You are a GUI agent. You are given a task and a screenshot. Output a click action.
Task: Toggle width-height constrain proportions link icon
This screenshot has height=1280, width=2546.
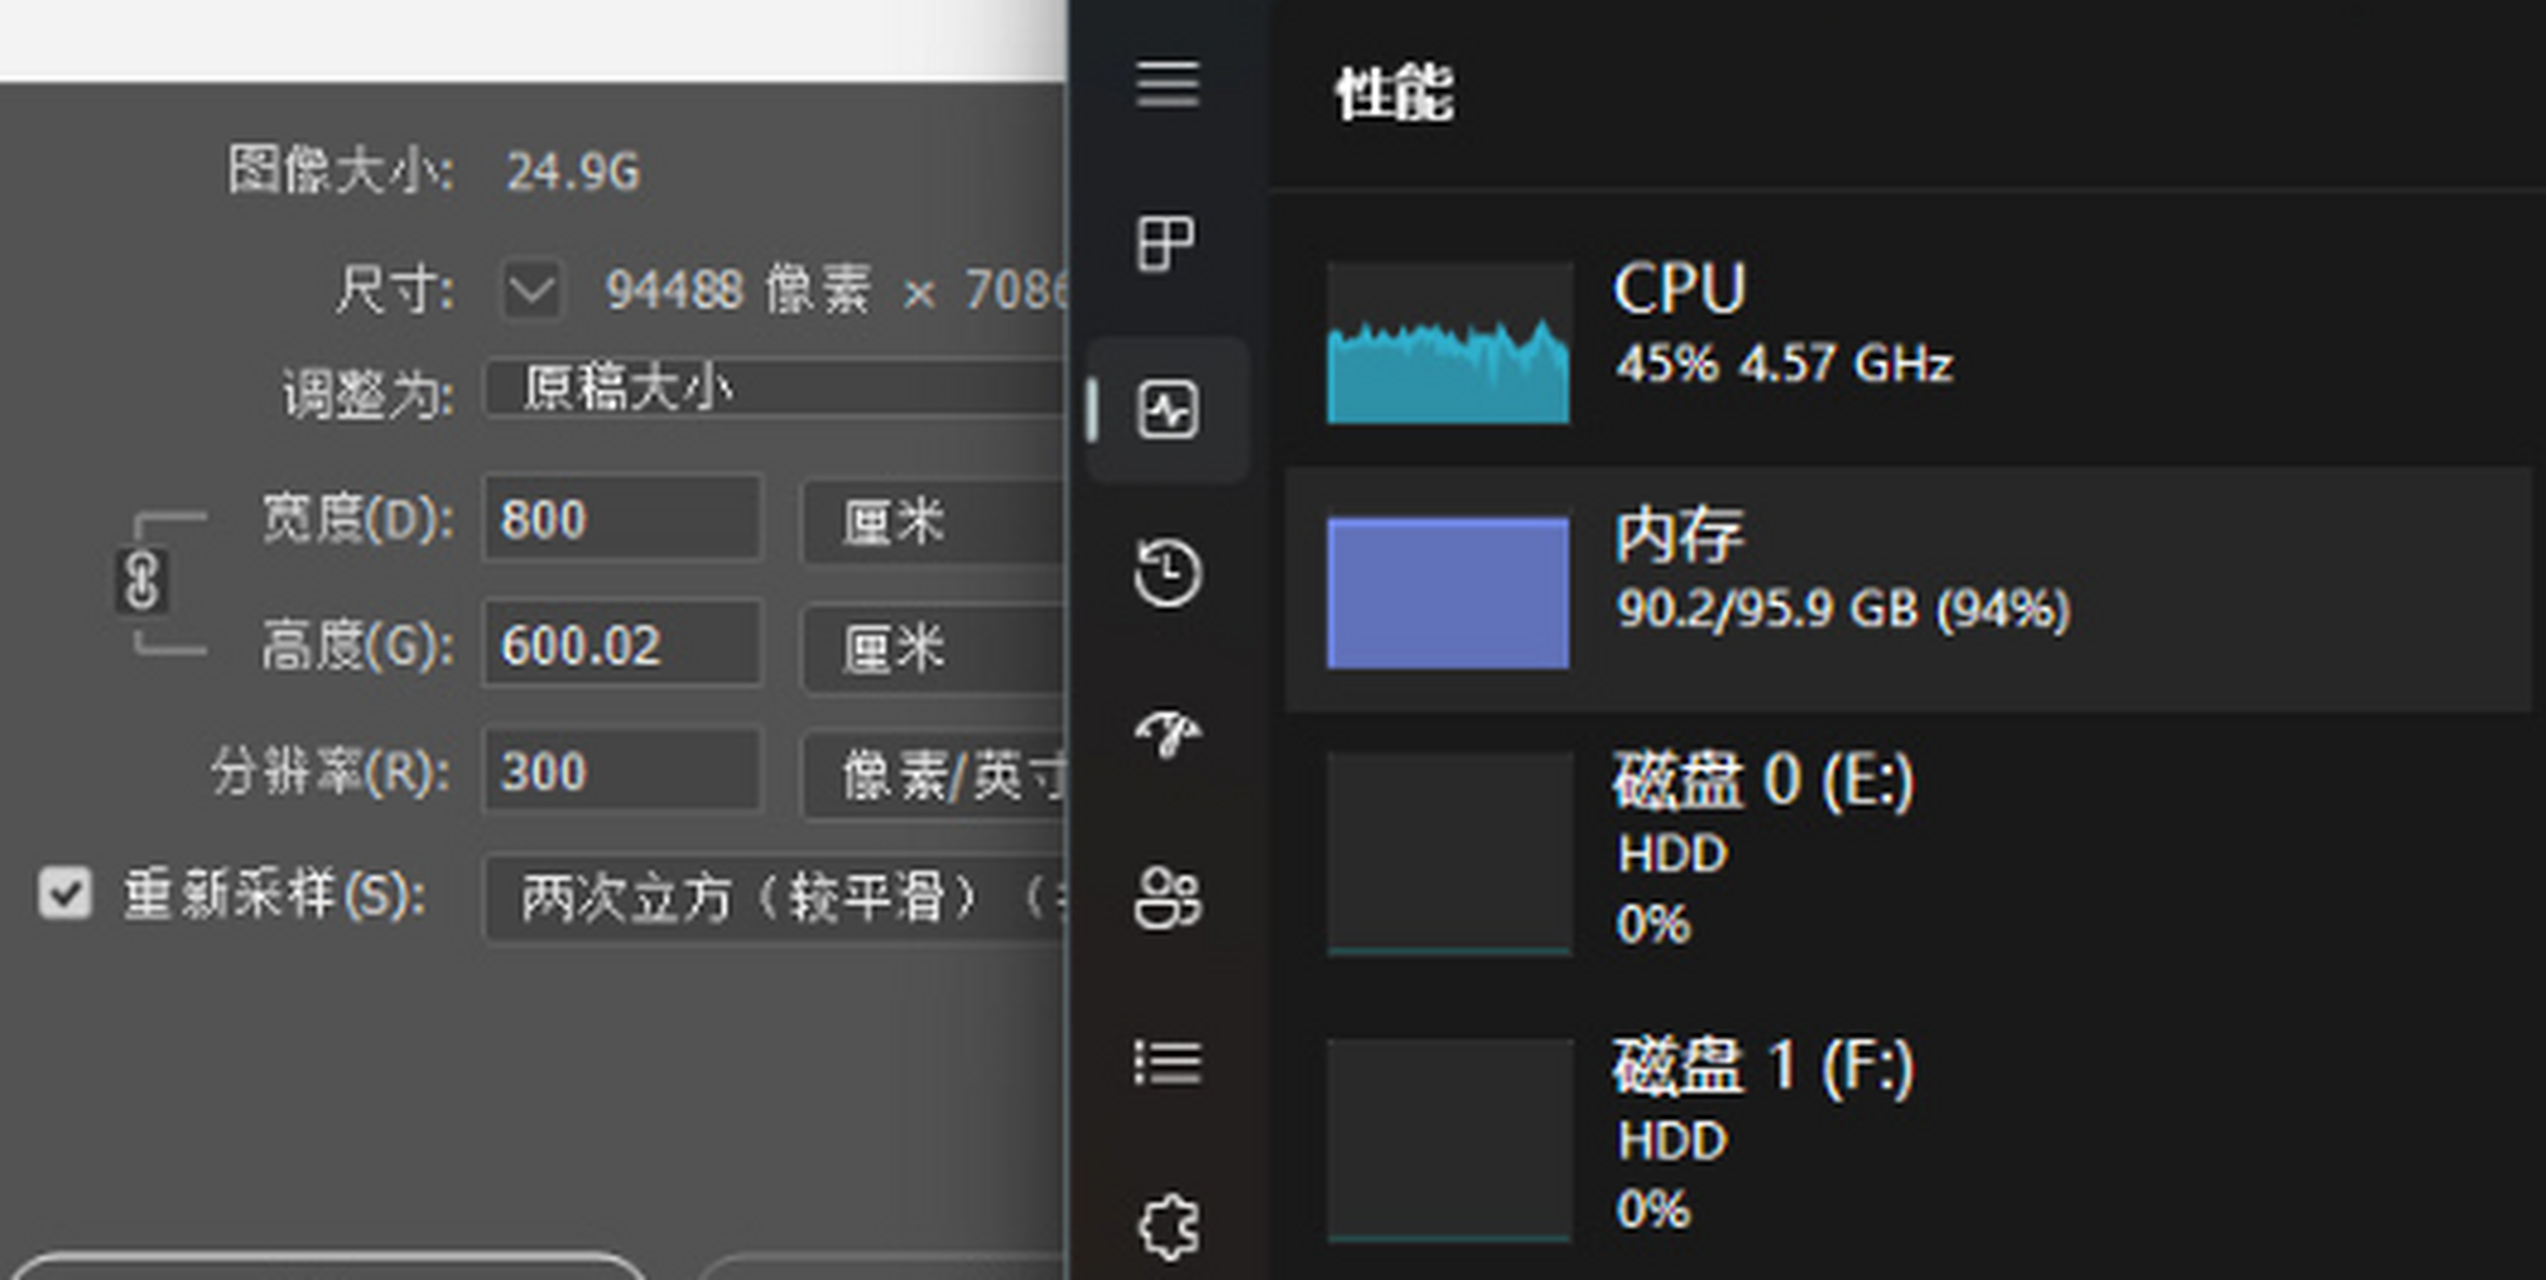(141, 580)
